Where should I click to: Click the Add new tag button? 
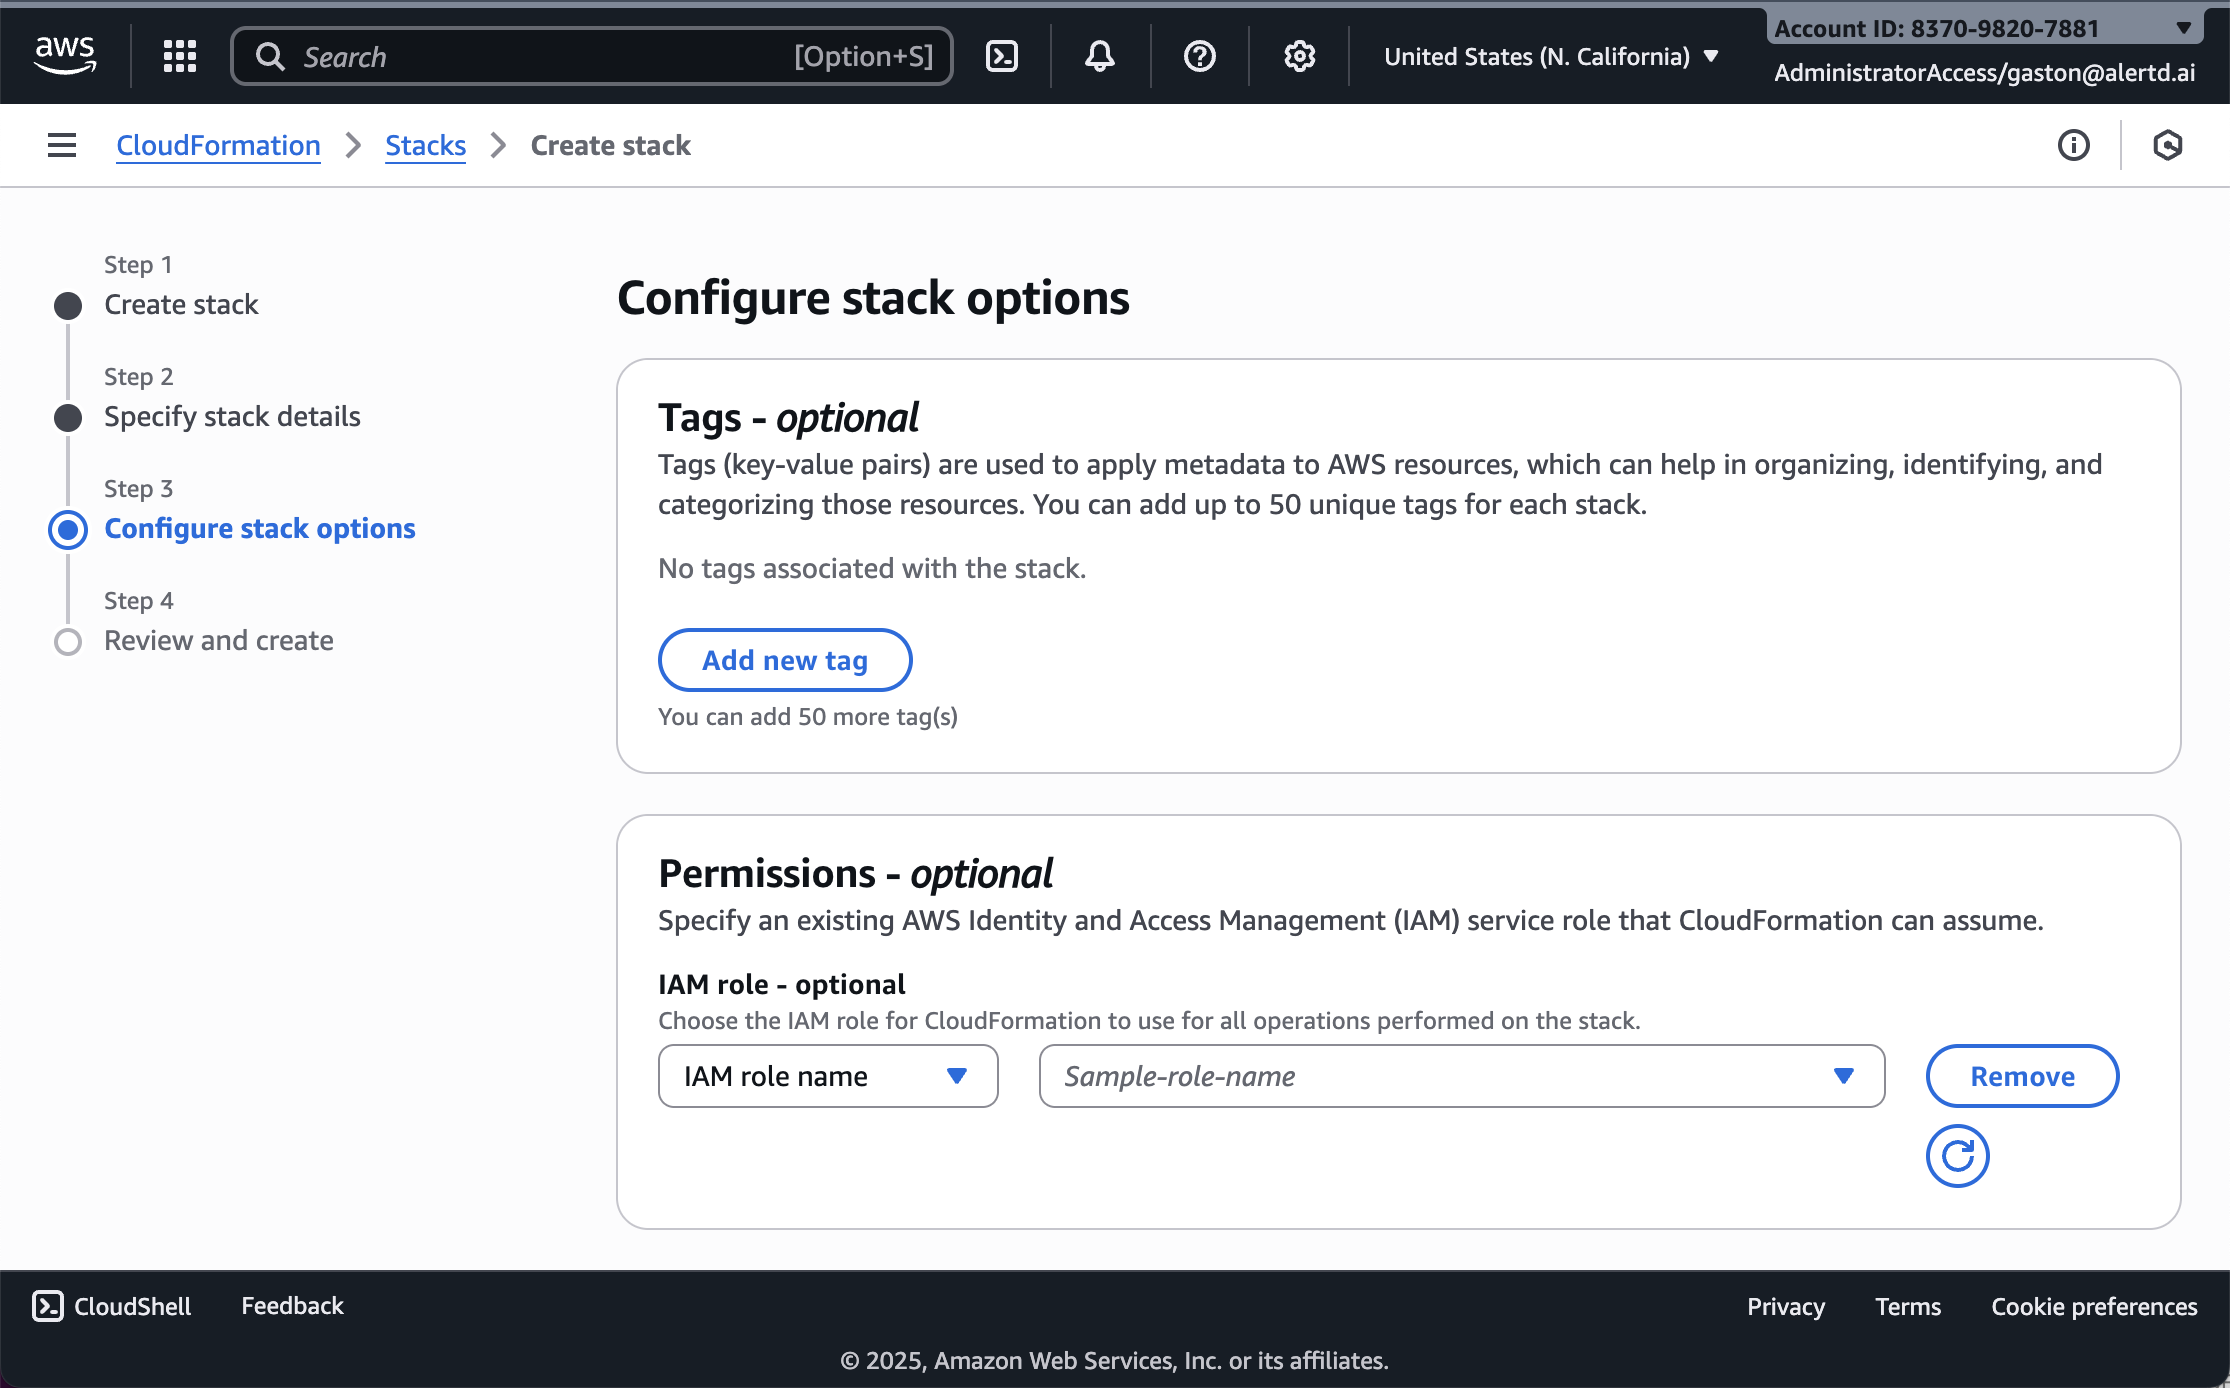[x=784, y=660]
